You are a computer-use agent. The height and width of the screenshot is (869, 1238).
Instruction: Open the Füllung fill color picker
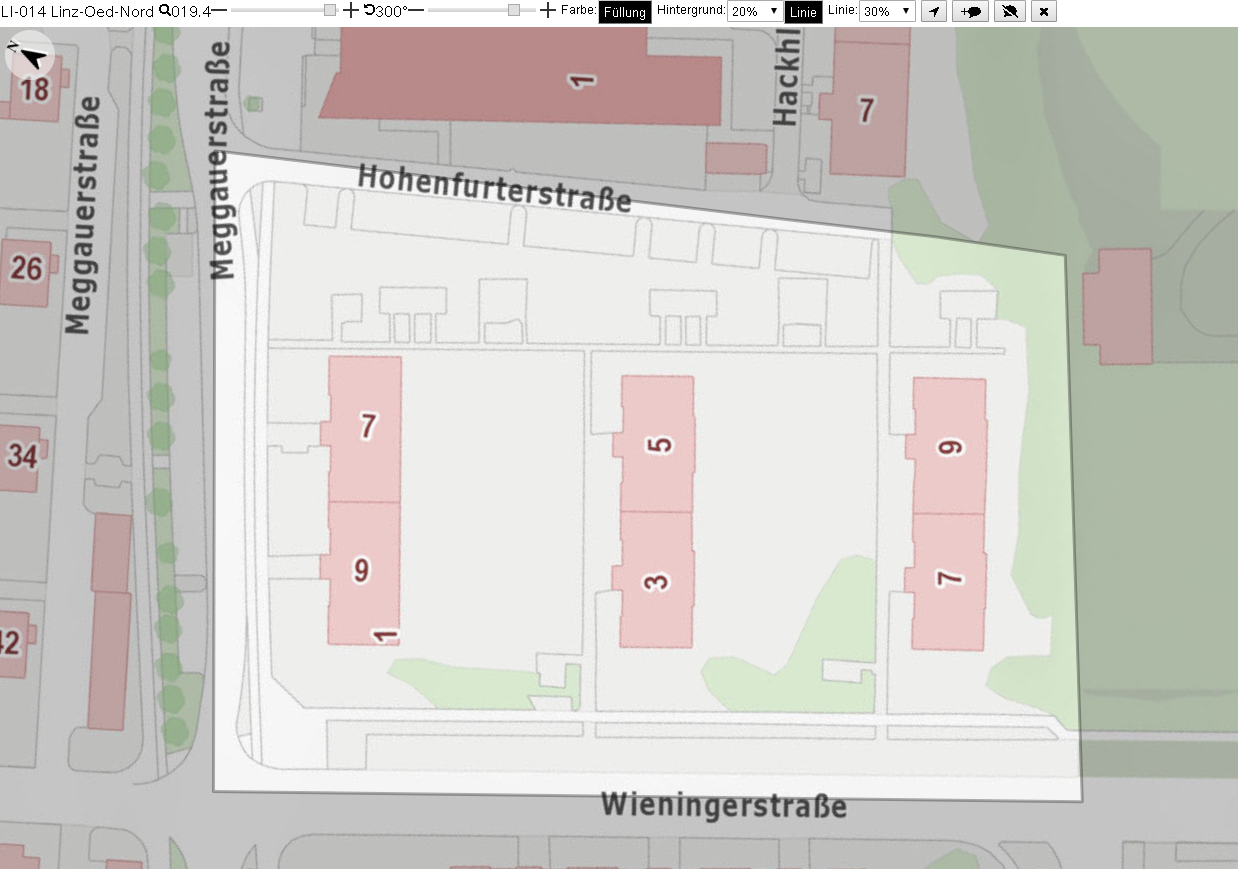click(625, 12)
